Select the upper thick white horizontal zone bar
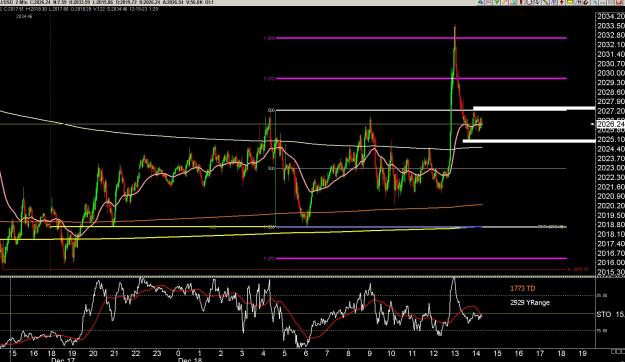625x362 pixels. click(534, 108)
